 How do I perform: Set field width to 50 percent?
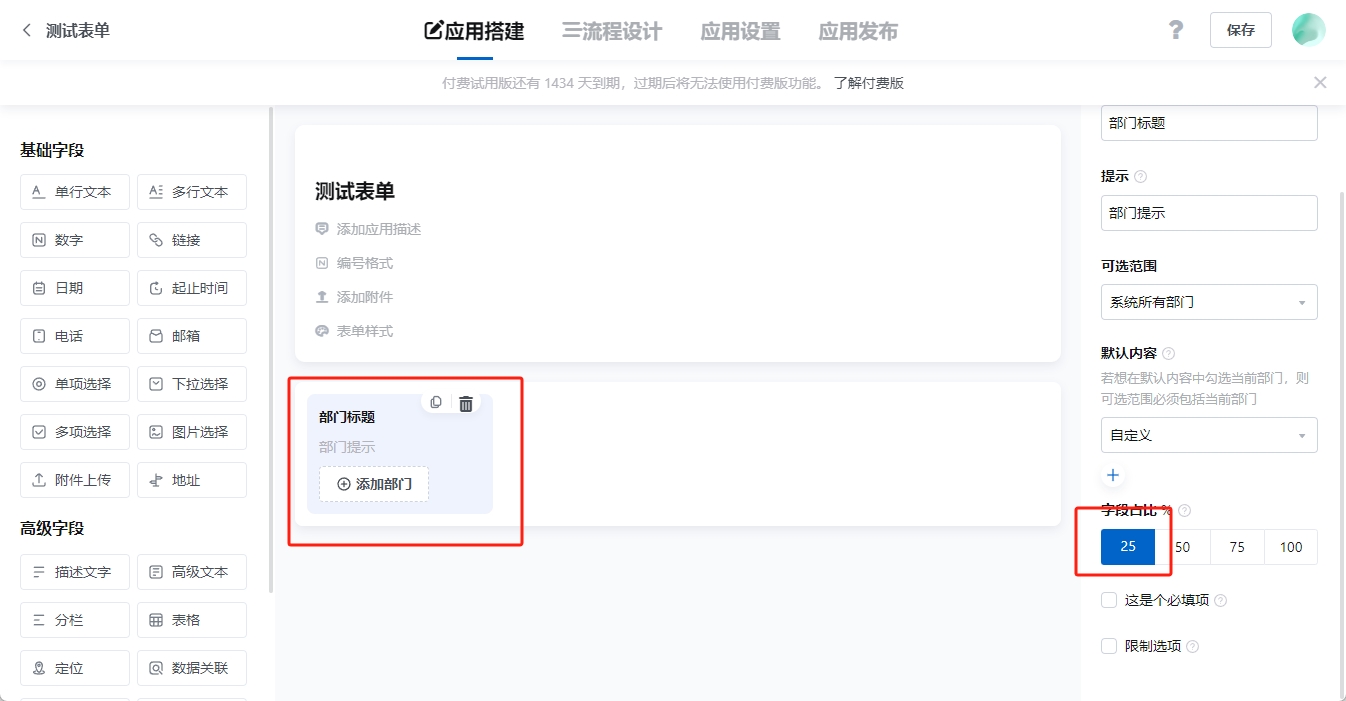click(1182, 547)
